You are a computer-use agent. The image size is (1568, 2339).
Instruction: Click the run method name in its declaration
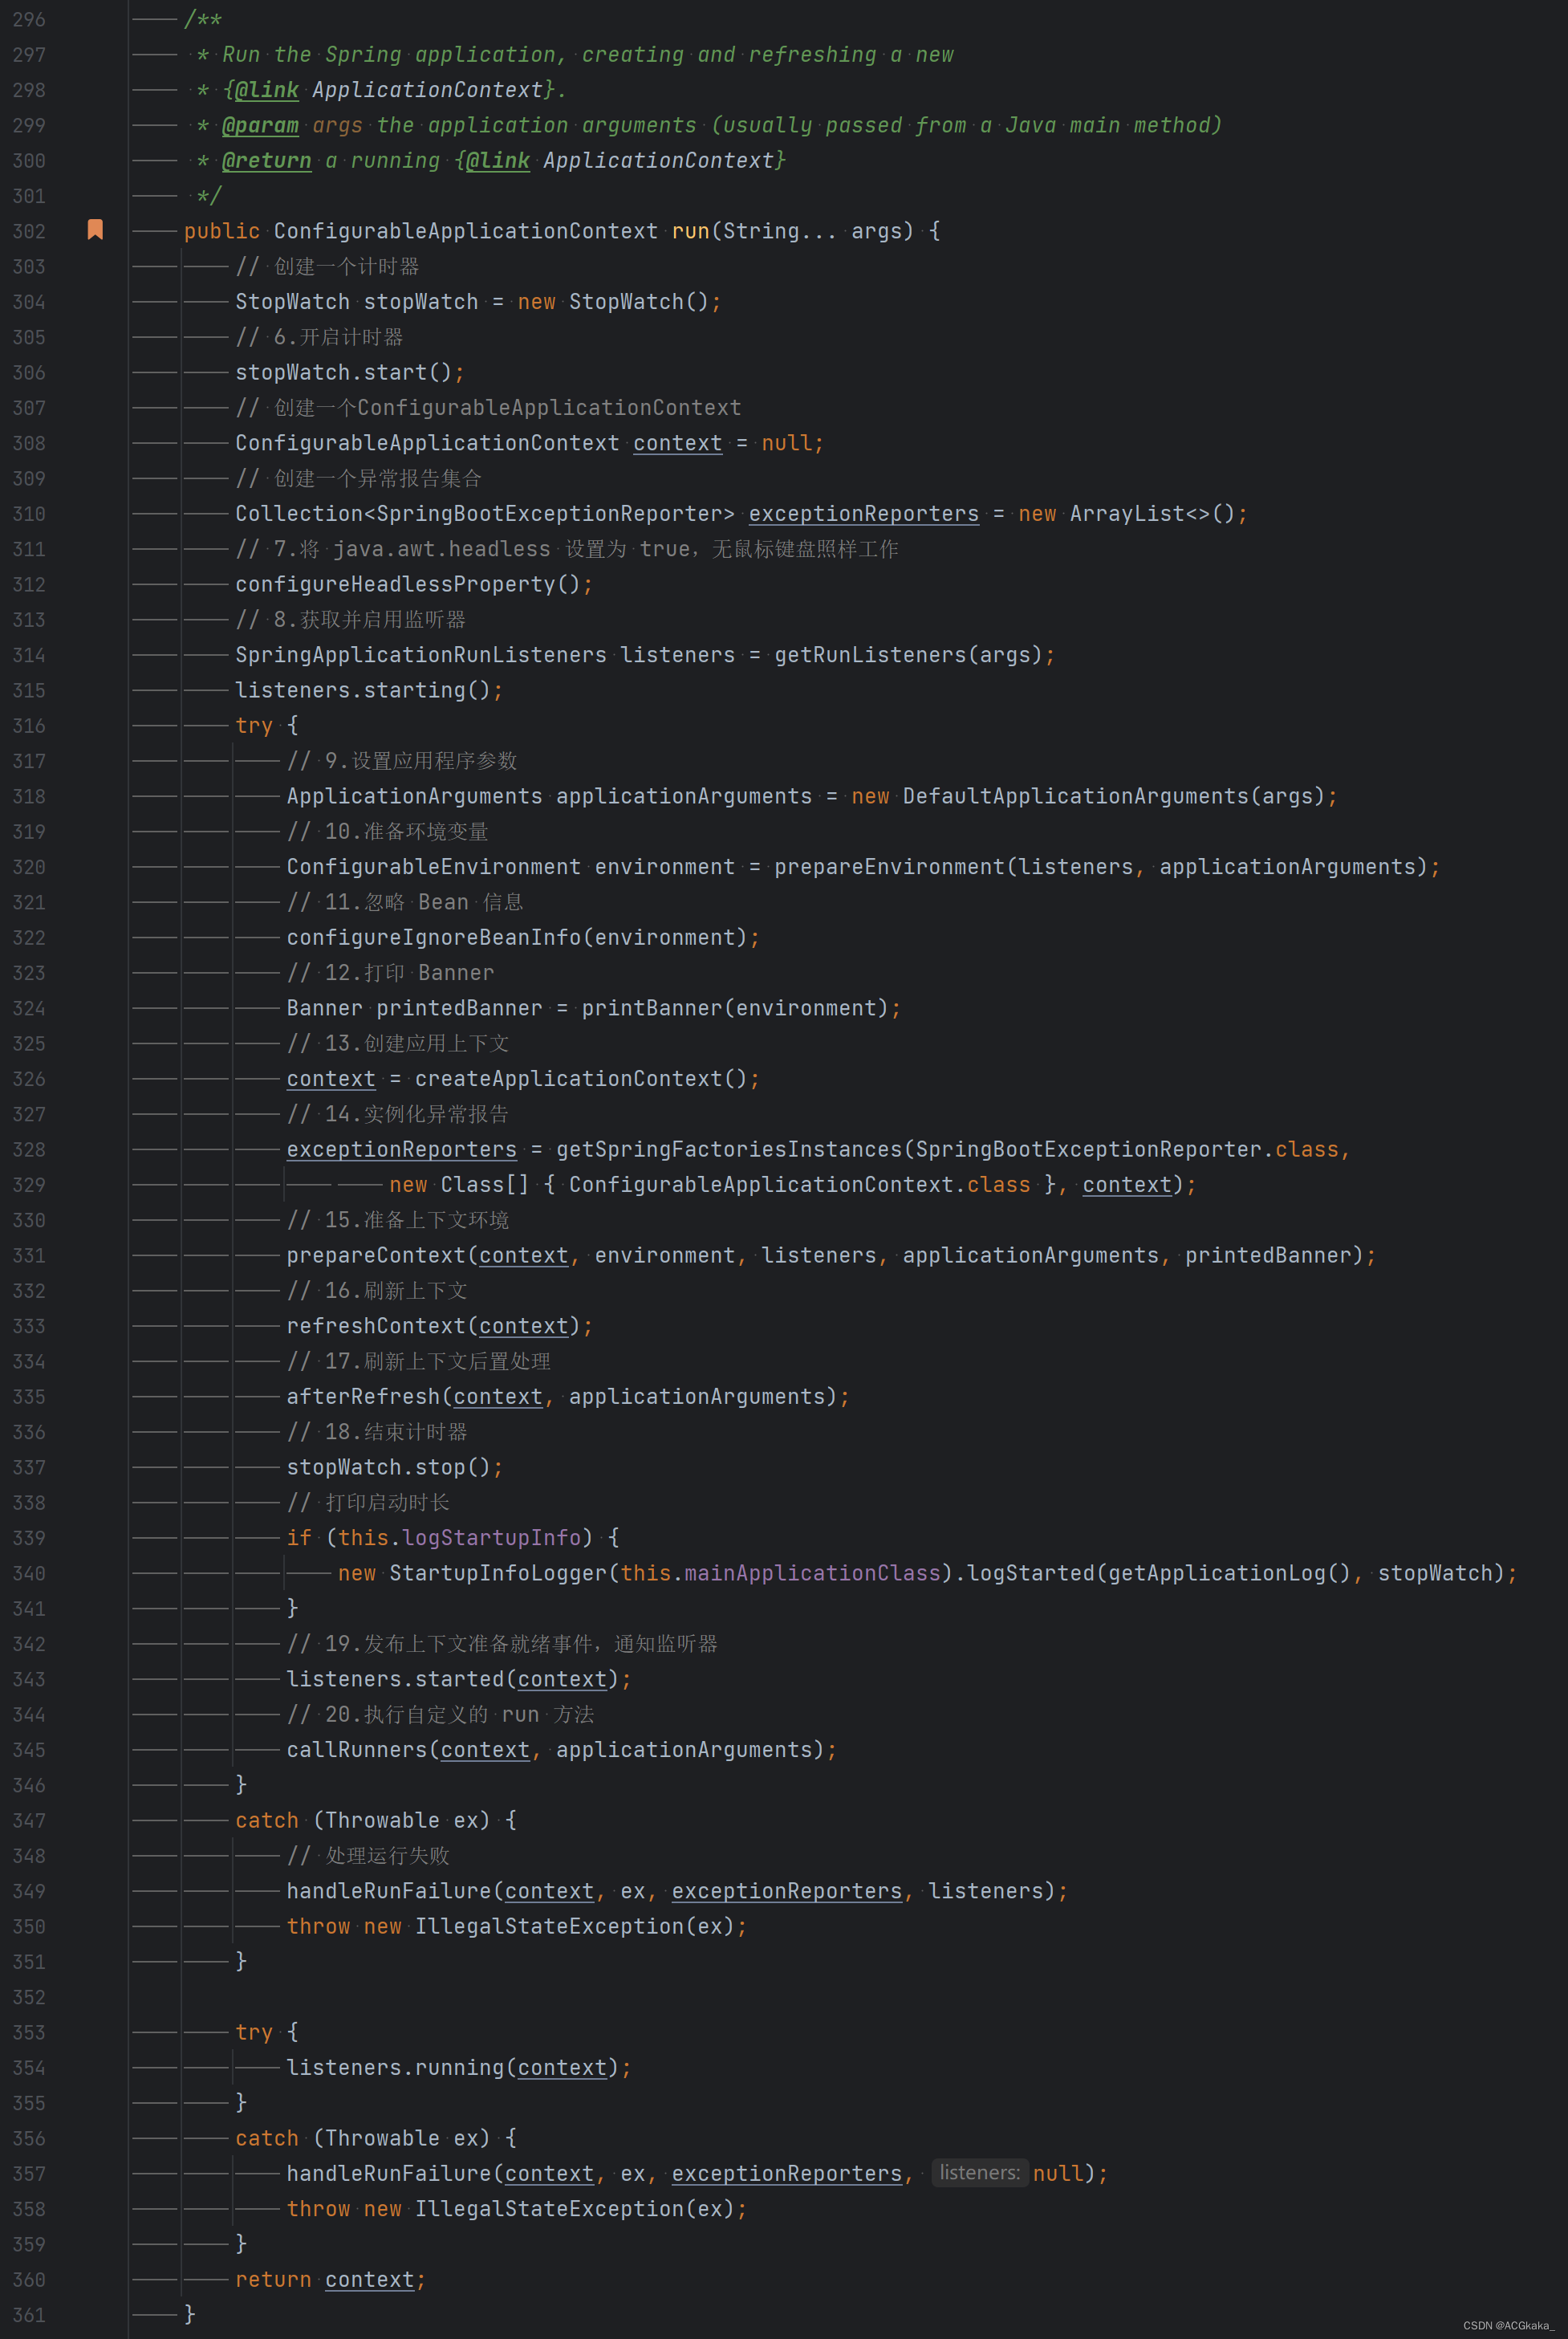click(690, 231)
